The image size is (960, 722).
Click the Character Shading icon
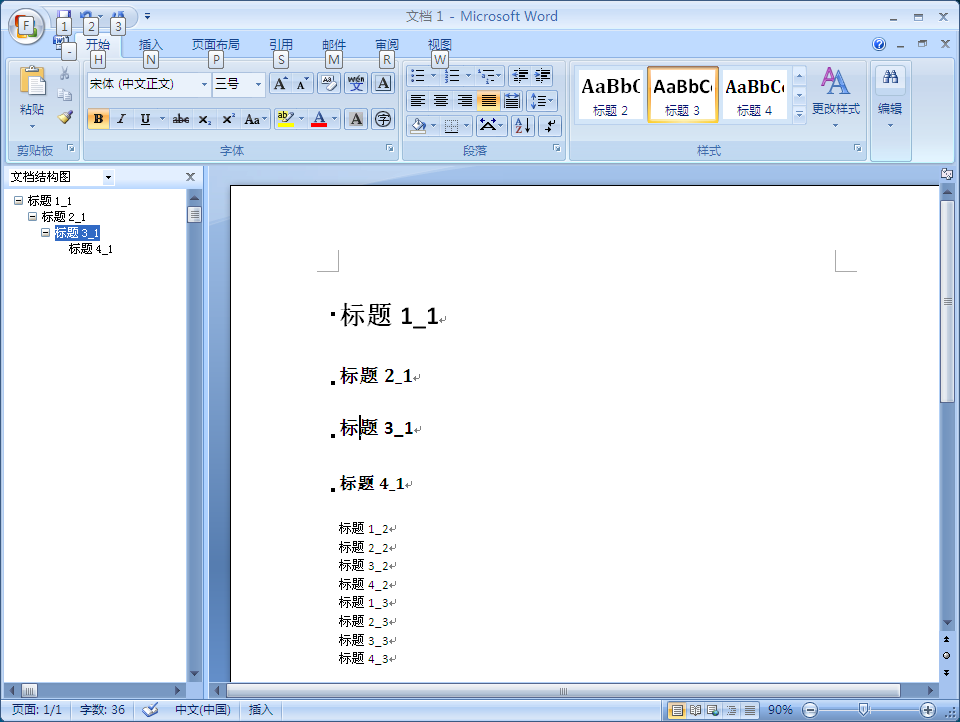click(x=356, y=119)
